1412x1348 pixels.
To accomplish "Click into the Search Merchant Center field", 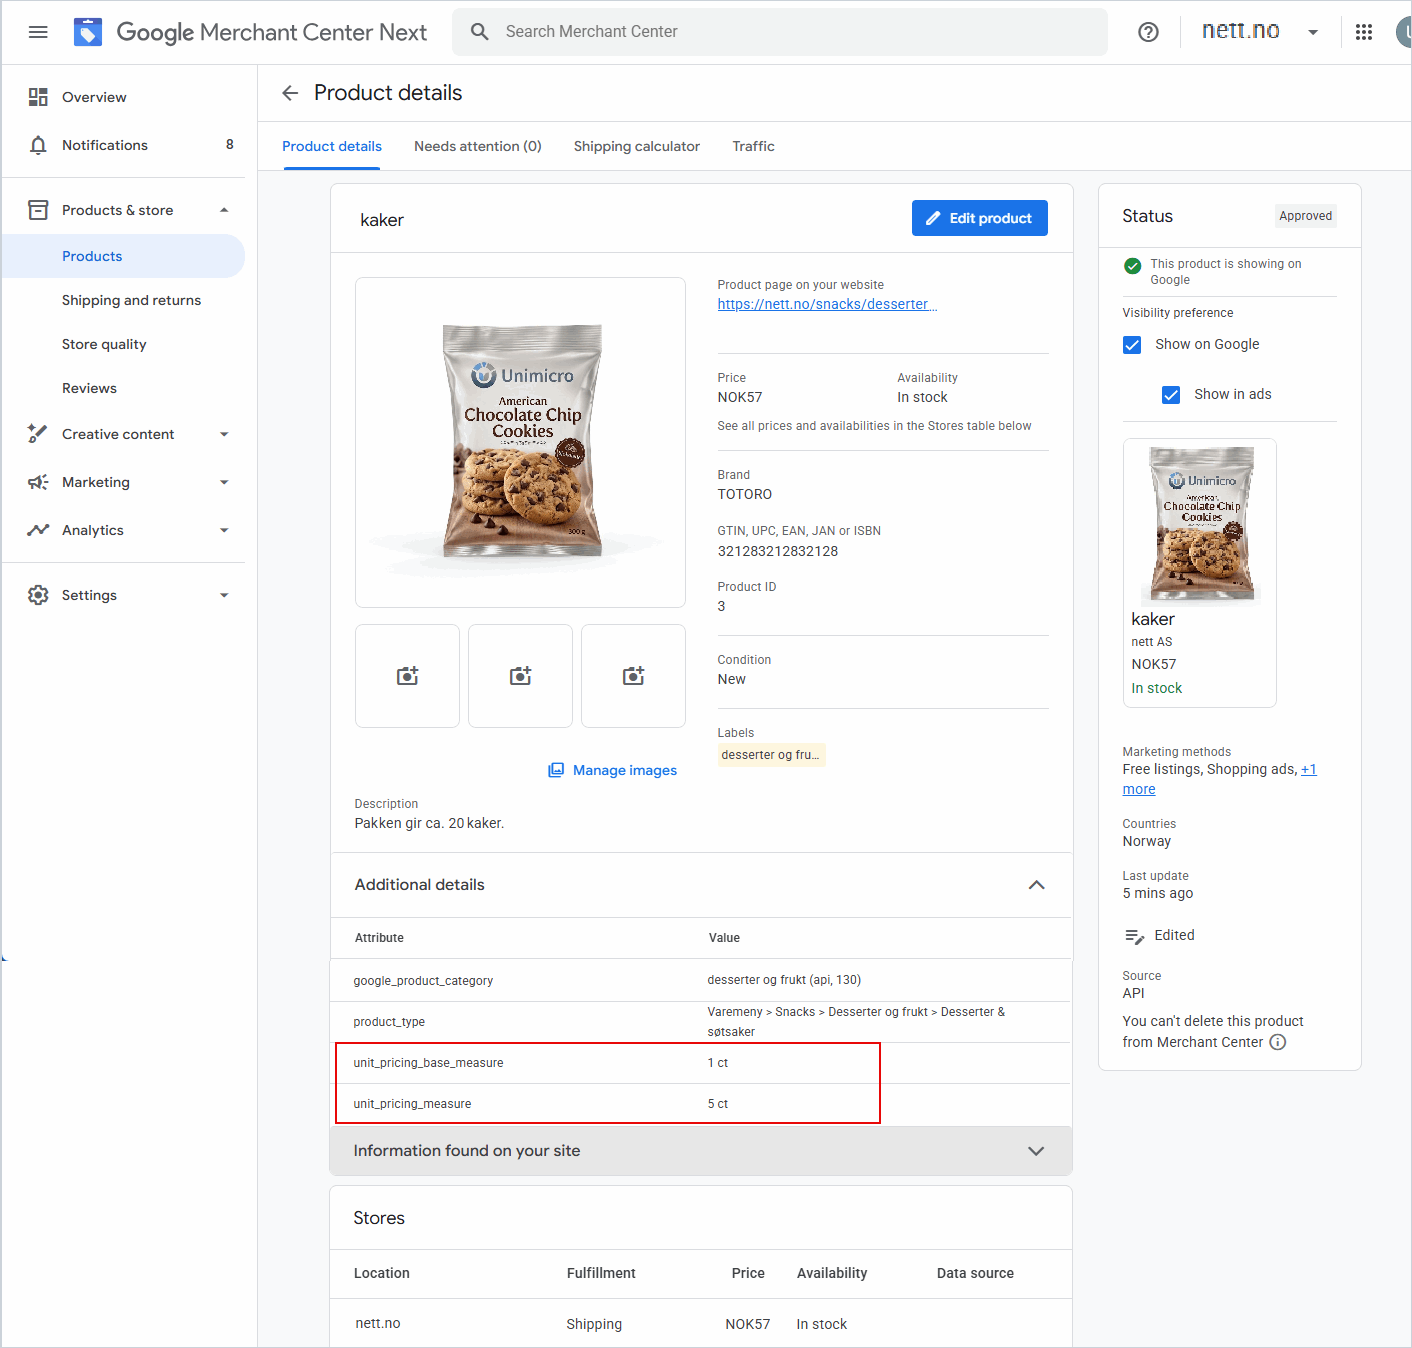I will coord(780,32).
